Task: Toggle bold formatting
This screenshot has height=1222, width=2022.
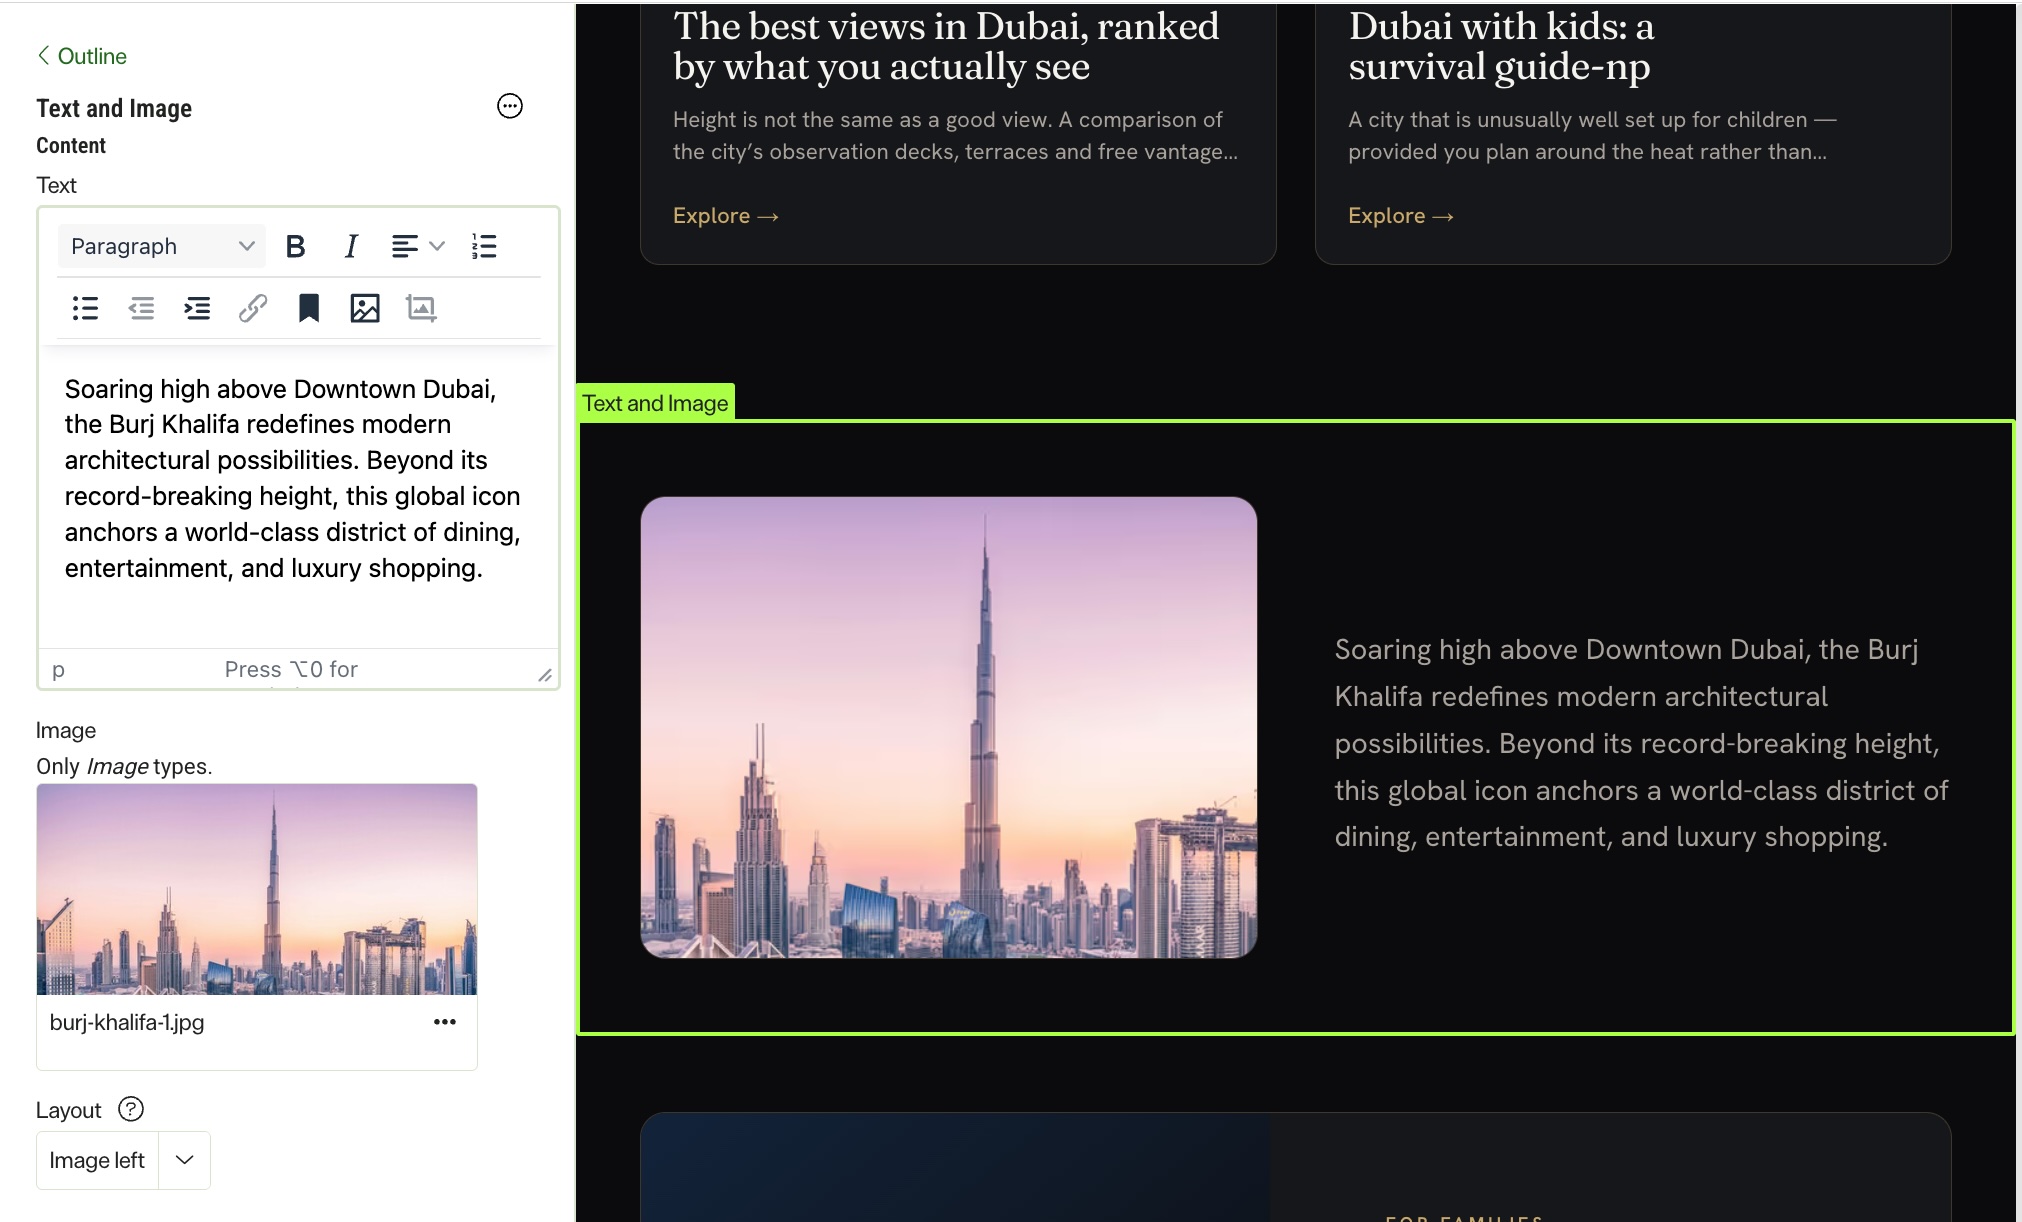Action: coord(295,246)
